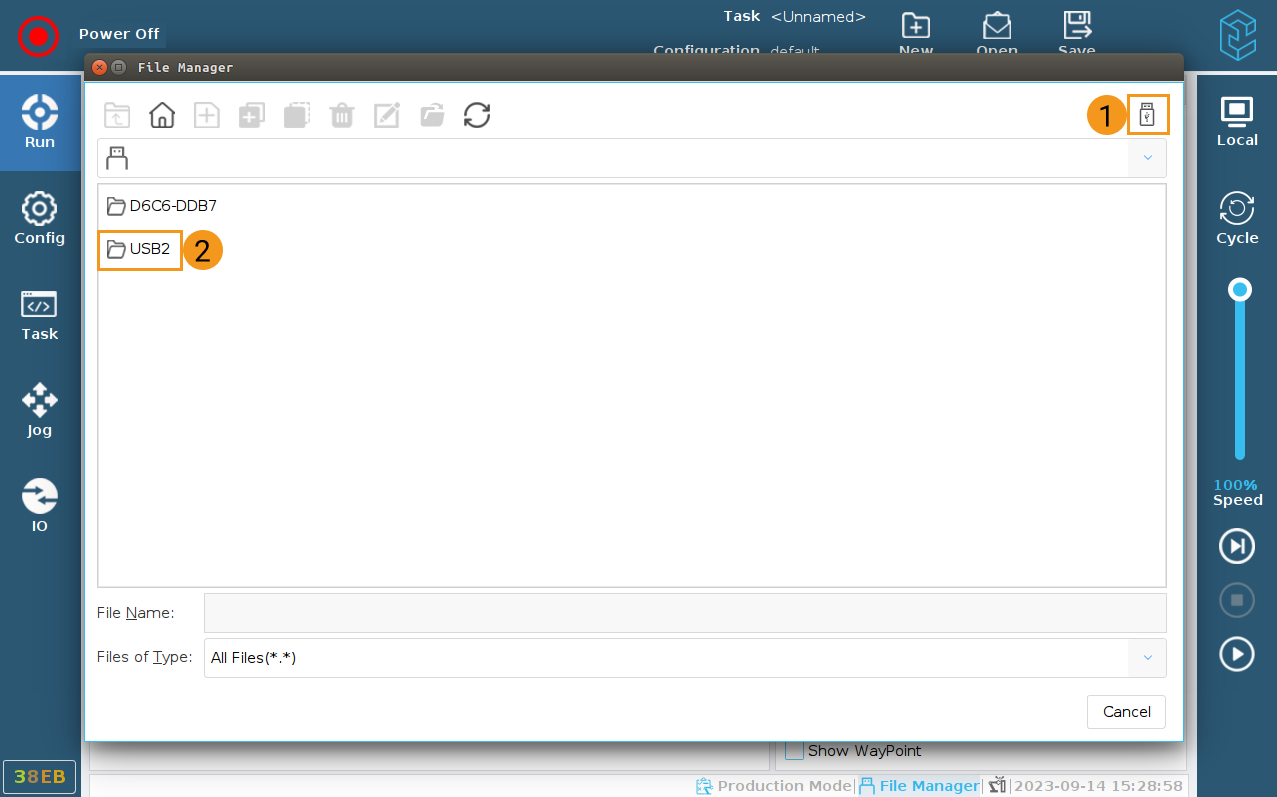Open the Config tab in sidebar
The image size is (1277, 797).
[40, 218]
